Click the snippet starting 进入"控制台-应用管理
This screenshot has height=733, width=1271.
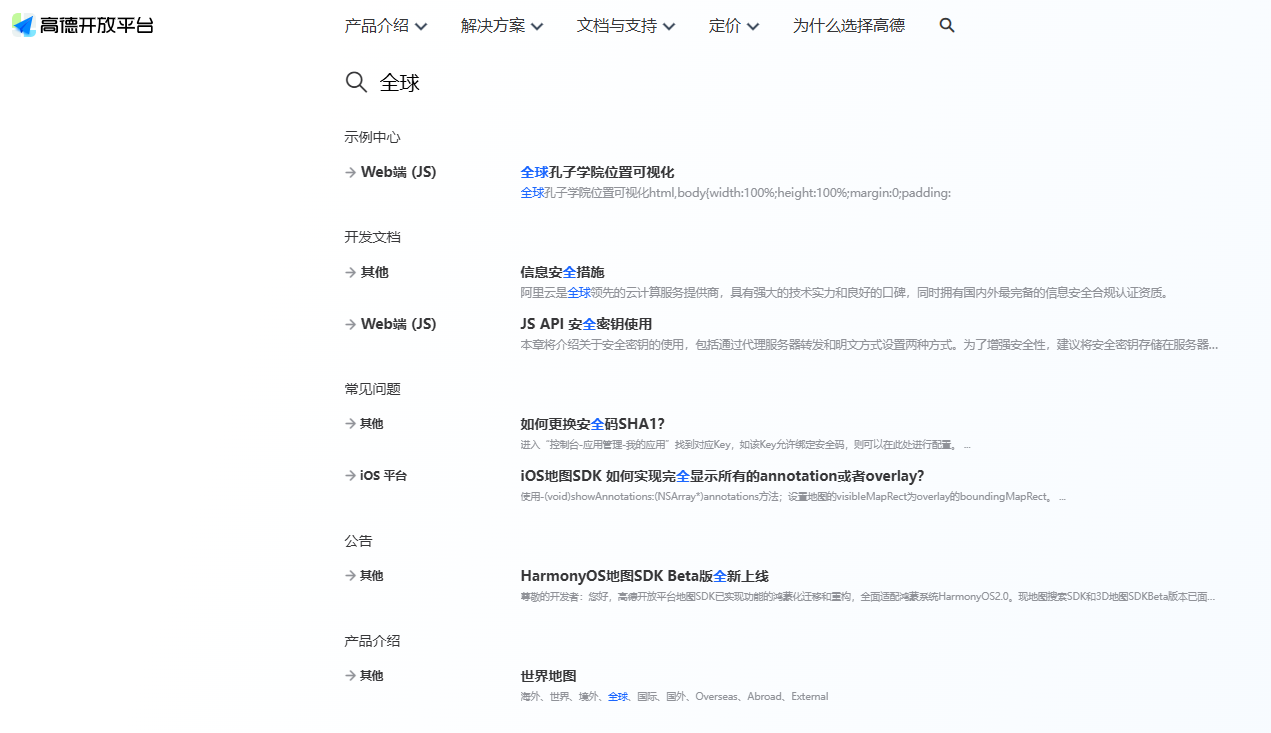click(745, 445)
